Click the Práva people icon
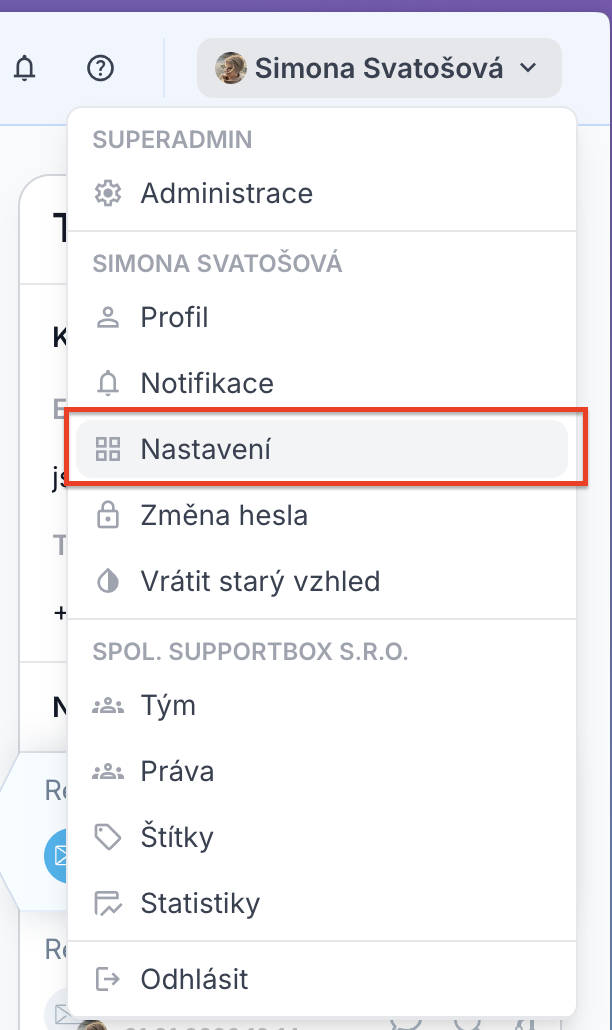The image size is (612, 1030). (107, 772)
